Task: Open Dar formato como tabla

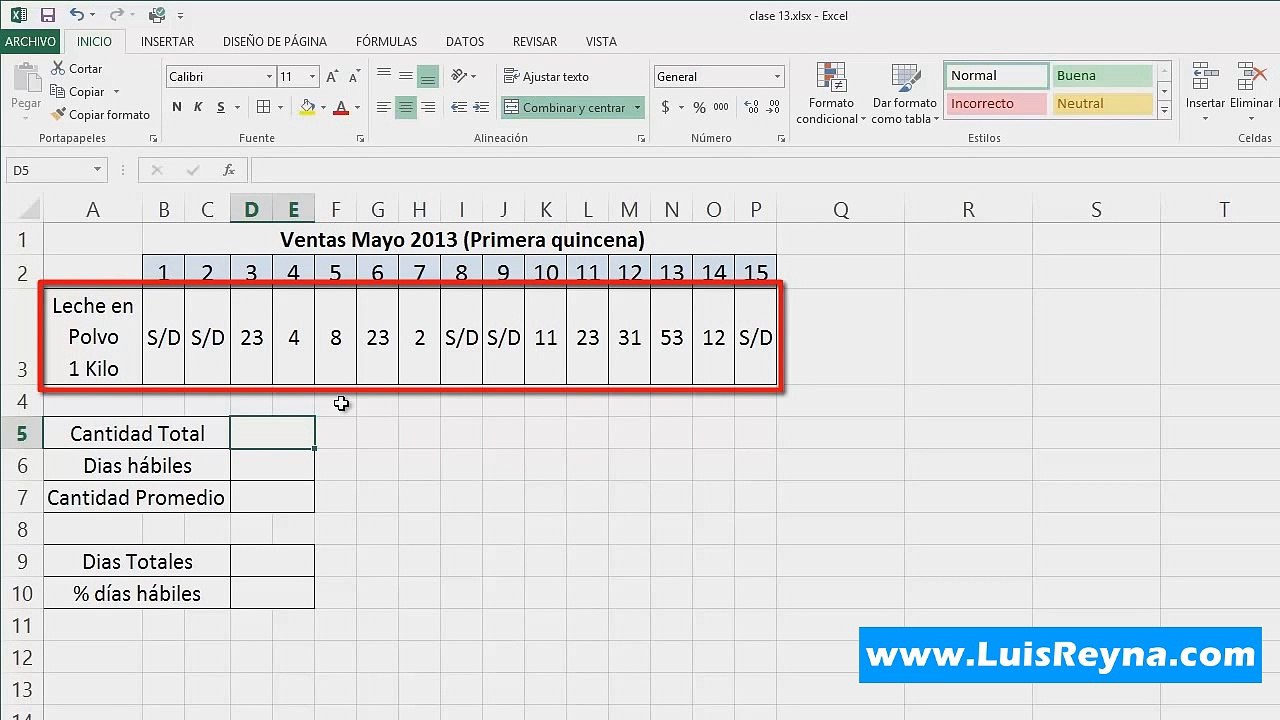Action: tap(904, 94)
